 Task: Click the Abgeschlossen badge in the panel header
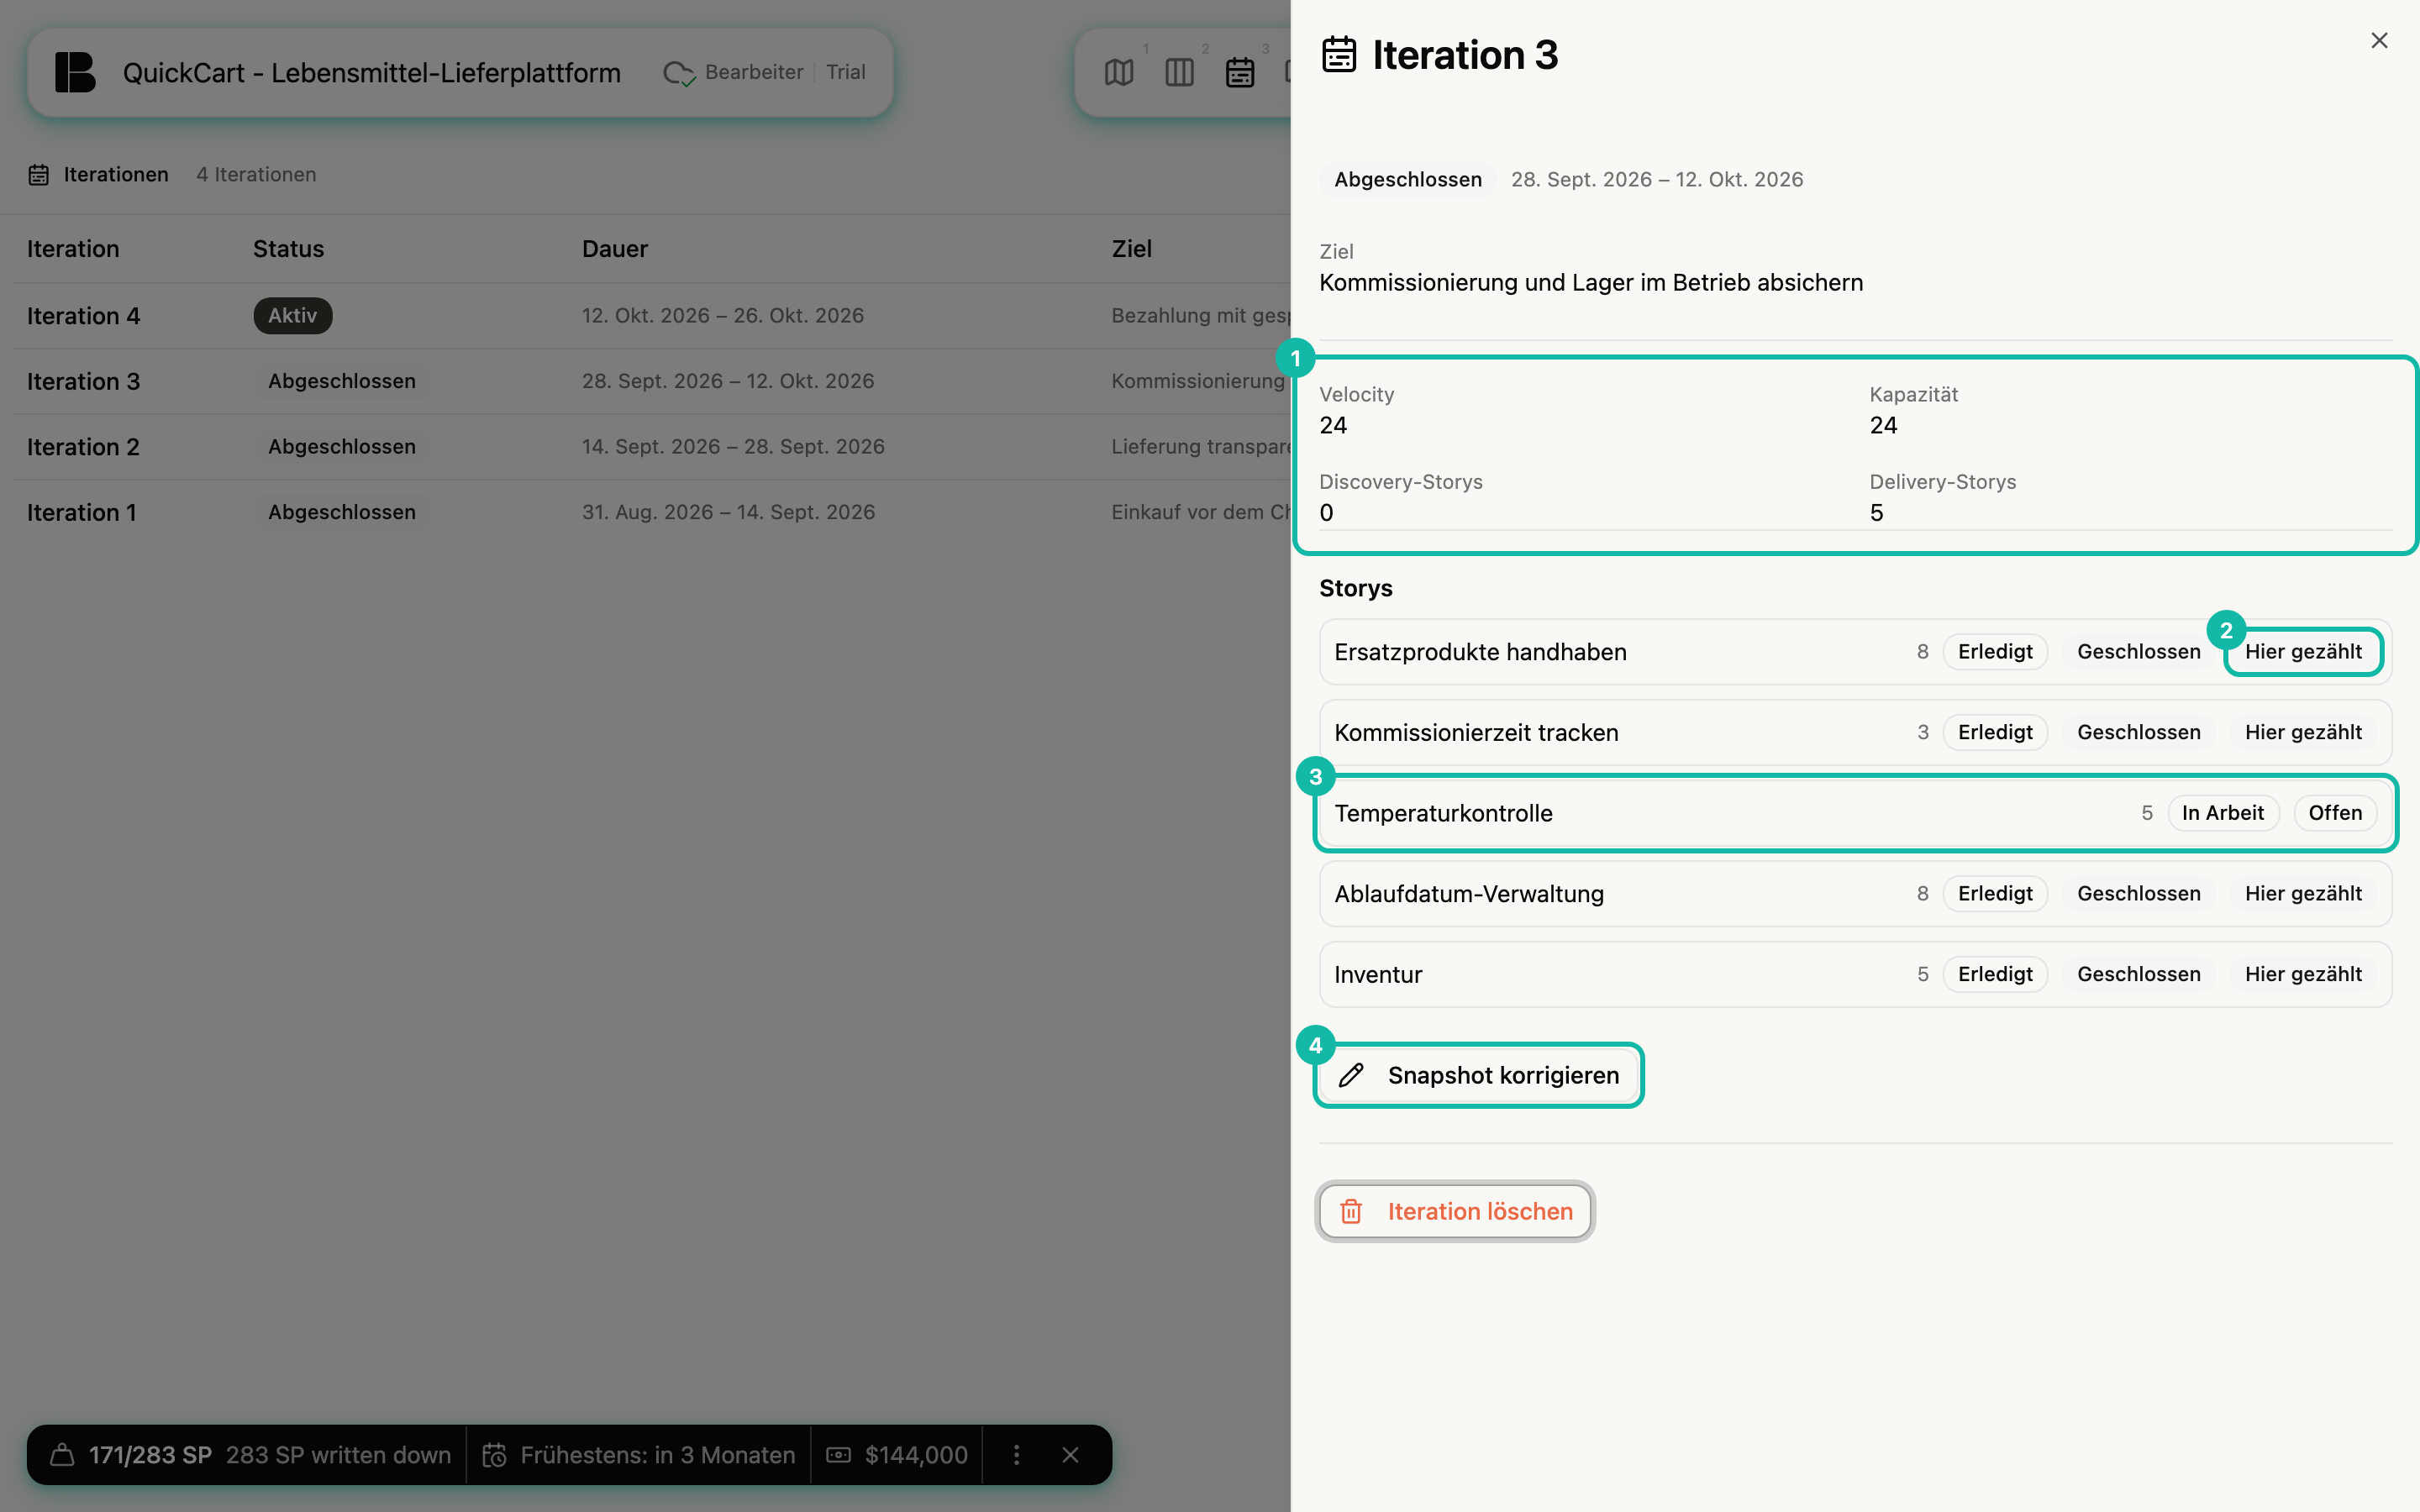click(x=1408, y=180)
